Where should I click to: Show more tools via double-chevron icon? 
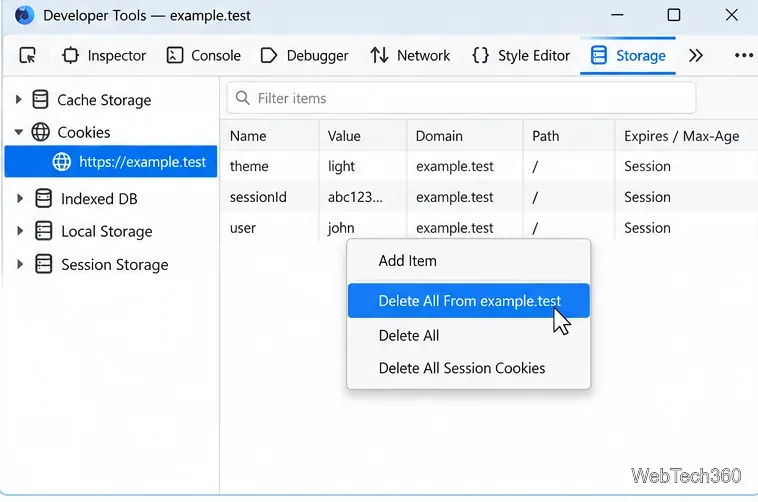point(696,56)
